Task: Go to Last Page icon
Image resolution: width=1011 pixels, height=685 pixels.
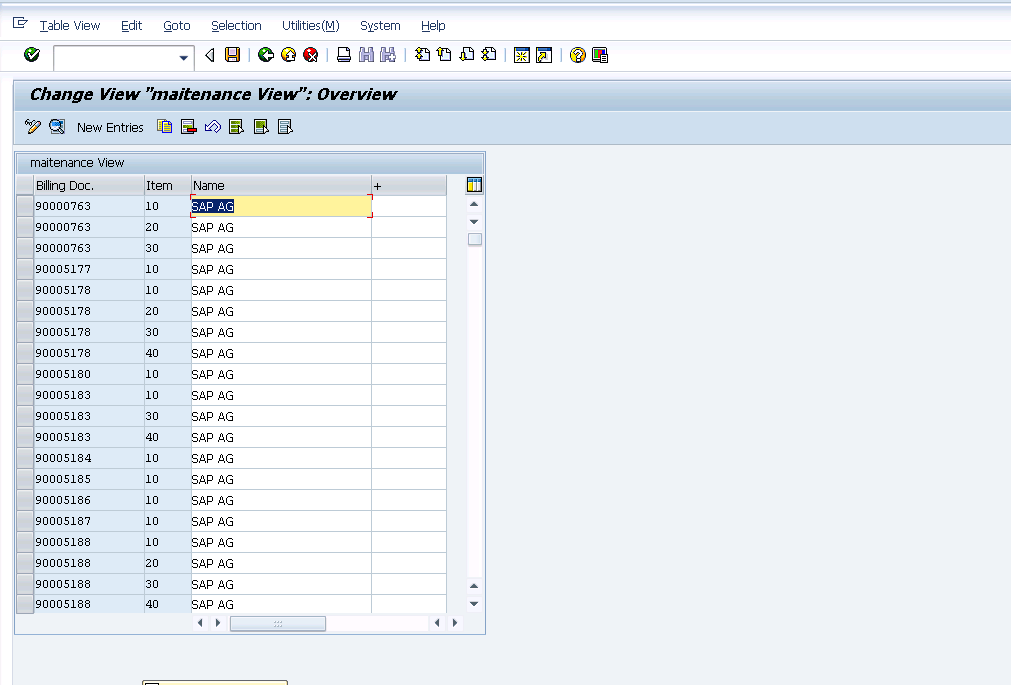Action: [489, 55]
